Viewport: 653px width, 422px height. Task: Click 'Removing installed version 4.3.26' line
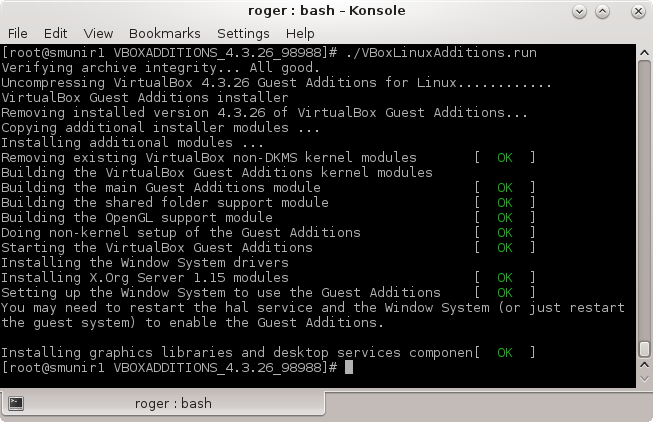264,112
